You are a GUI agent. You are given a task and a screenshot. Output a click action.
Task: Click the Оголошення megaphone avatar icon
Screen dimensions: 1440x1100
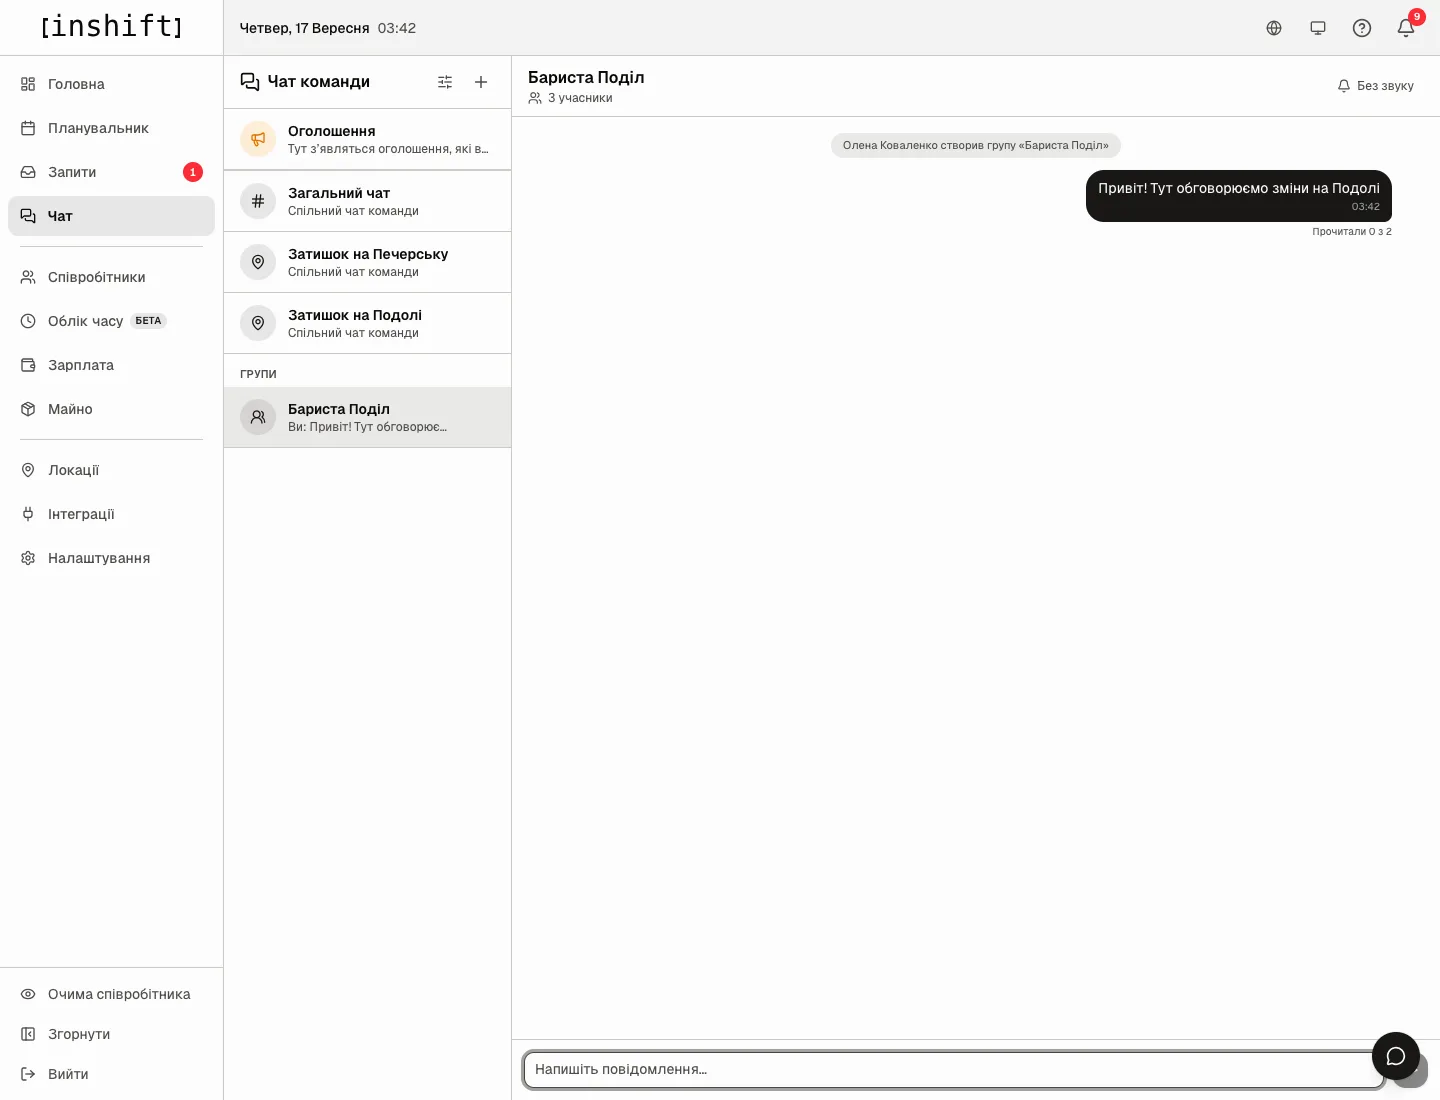click(x=258, y=139)
